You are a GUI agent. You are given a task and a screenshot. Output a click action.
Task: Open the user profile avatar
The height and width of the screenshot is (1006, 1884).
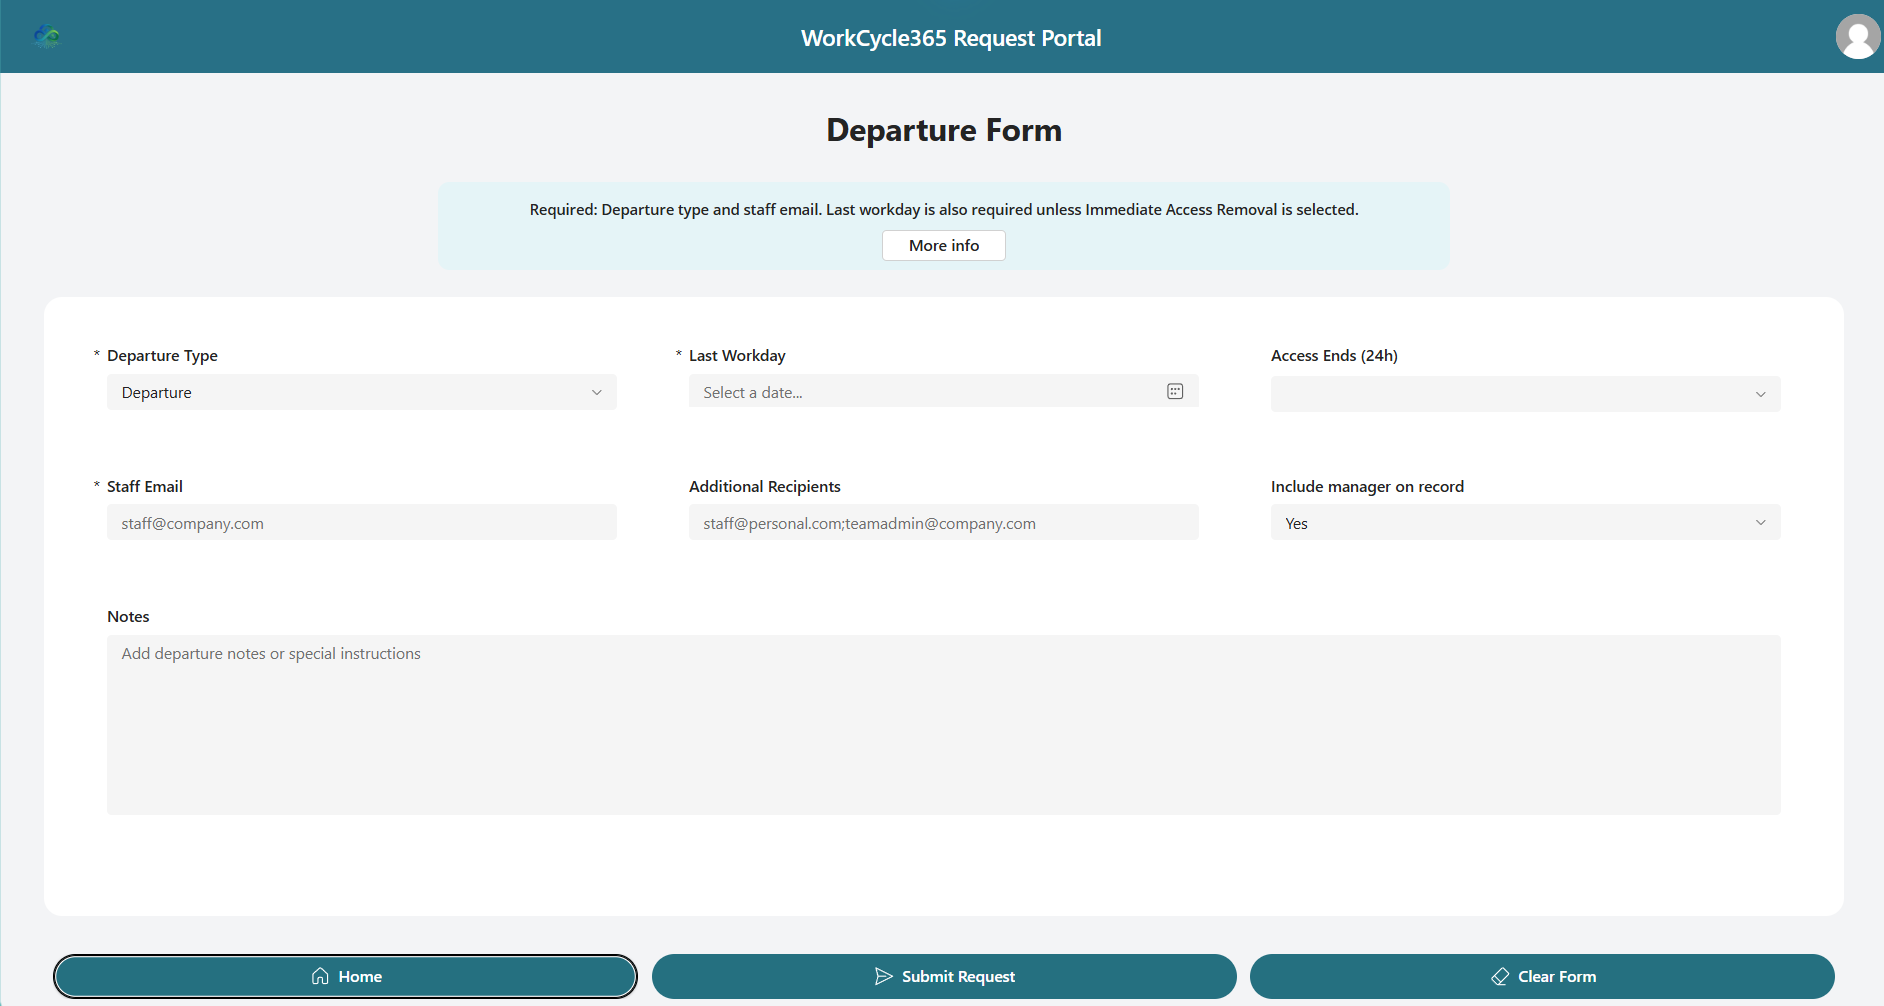1858,37
